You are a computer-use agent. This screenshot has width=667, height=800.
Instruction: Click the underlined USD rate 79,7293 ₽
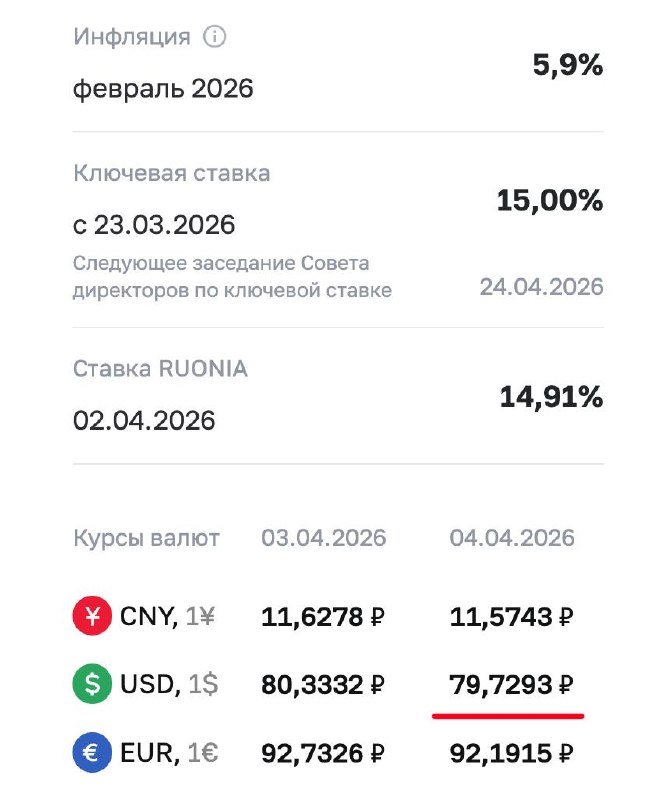(x=510, y=685)
